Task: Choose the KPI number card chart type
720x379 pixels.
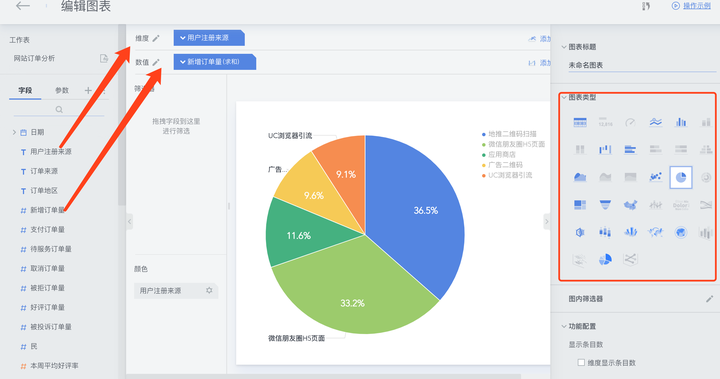Action: [605, 122]
